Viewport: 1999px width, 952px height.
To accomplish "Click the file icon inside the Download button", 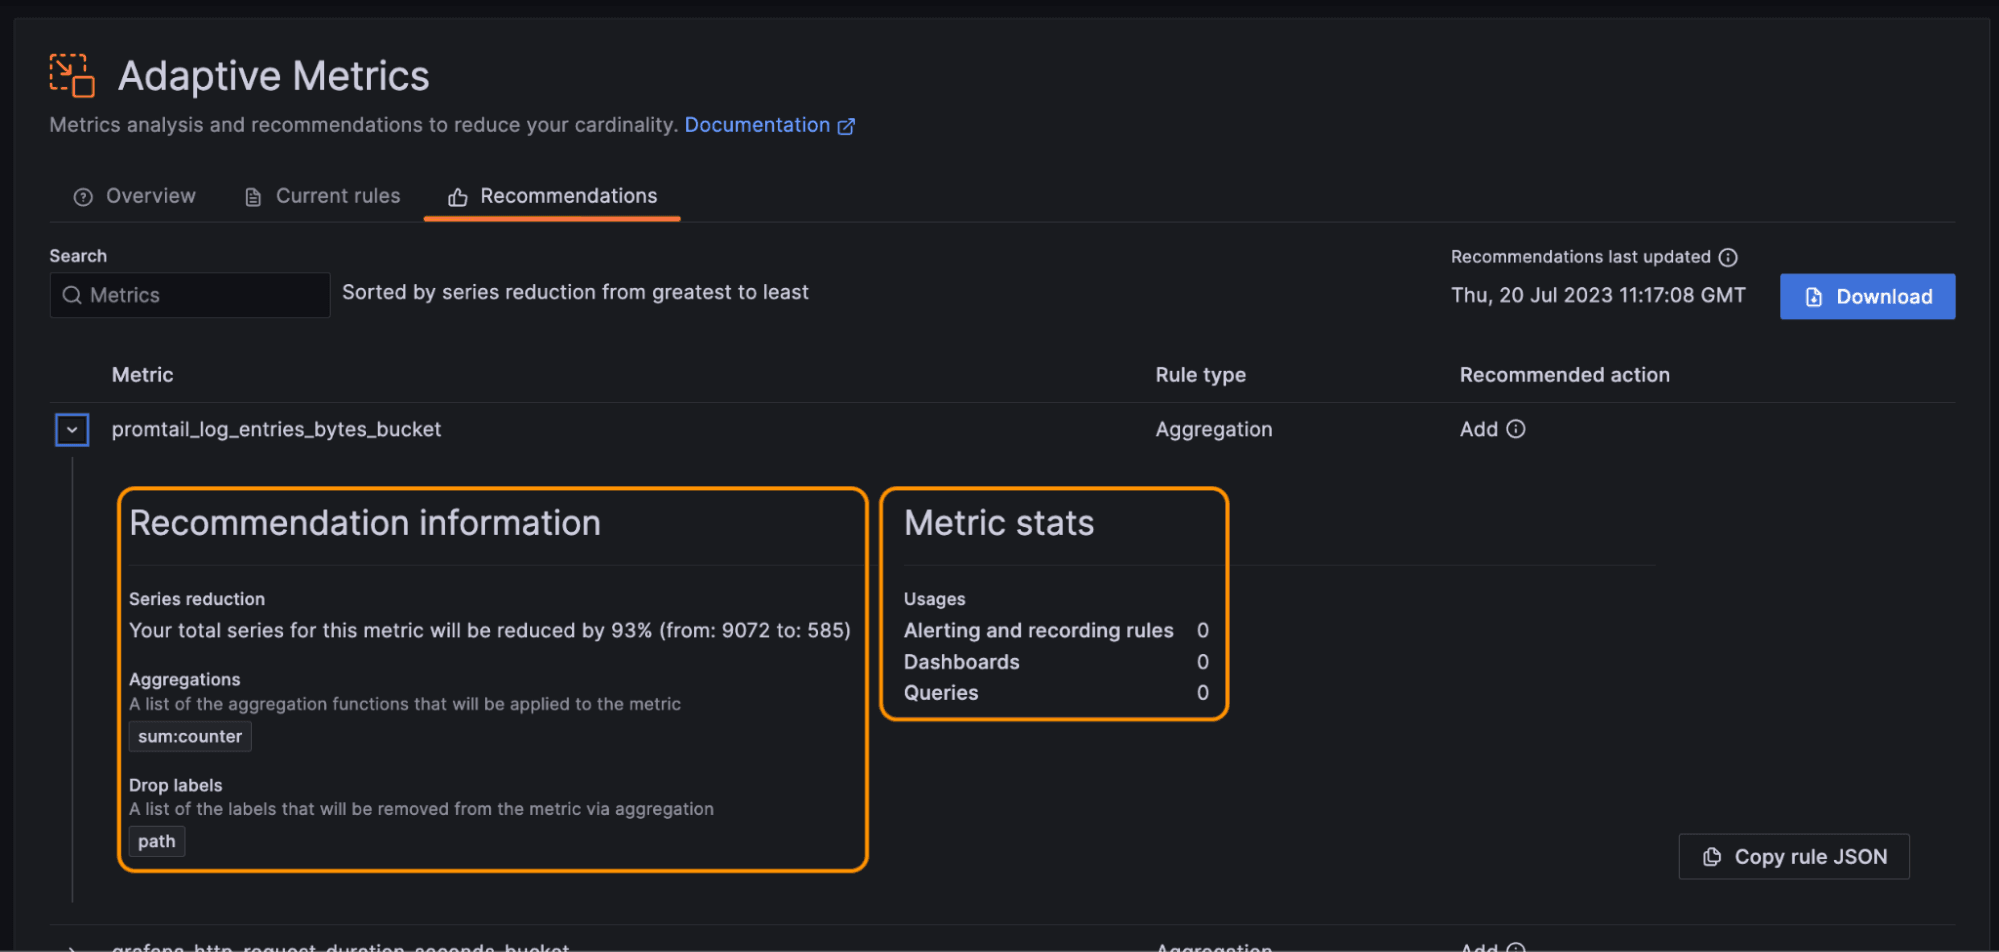I will tap(1814, 296).
